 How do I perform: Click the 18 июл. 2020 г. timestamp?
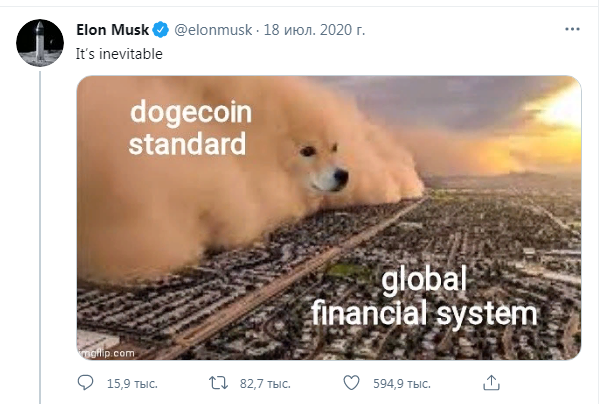pyautogui.click(x=314, y=30)
